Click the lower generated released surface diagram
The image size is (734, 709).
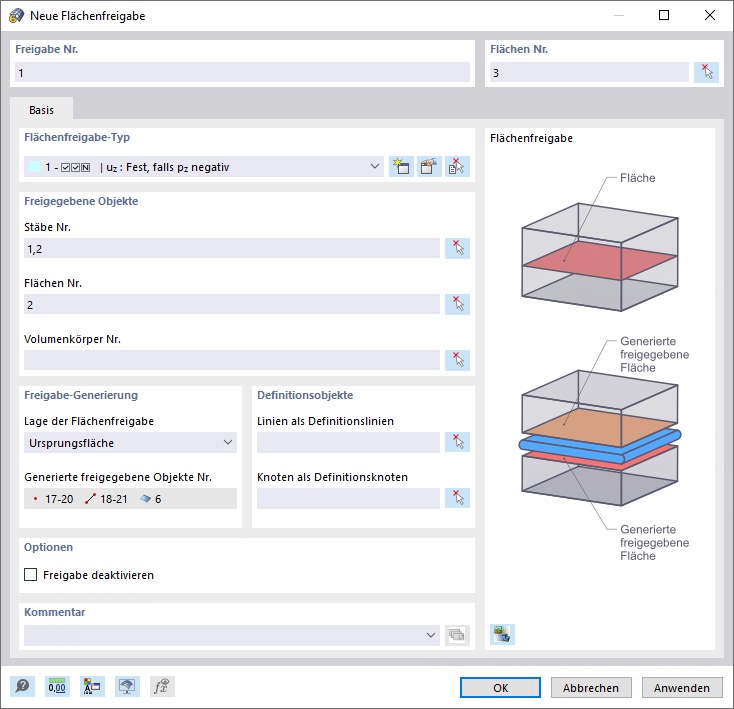pos(600,438)
